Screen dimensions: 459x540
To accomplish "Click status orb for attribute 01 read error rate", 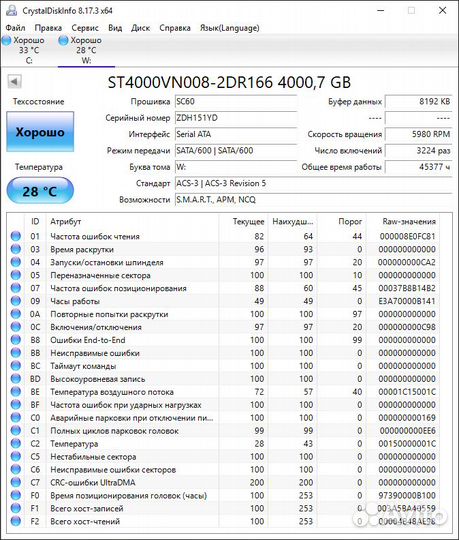I will pyautogui.click(x=16, y=236).
